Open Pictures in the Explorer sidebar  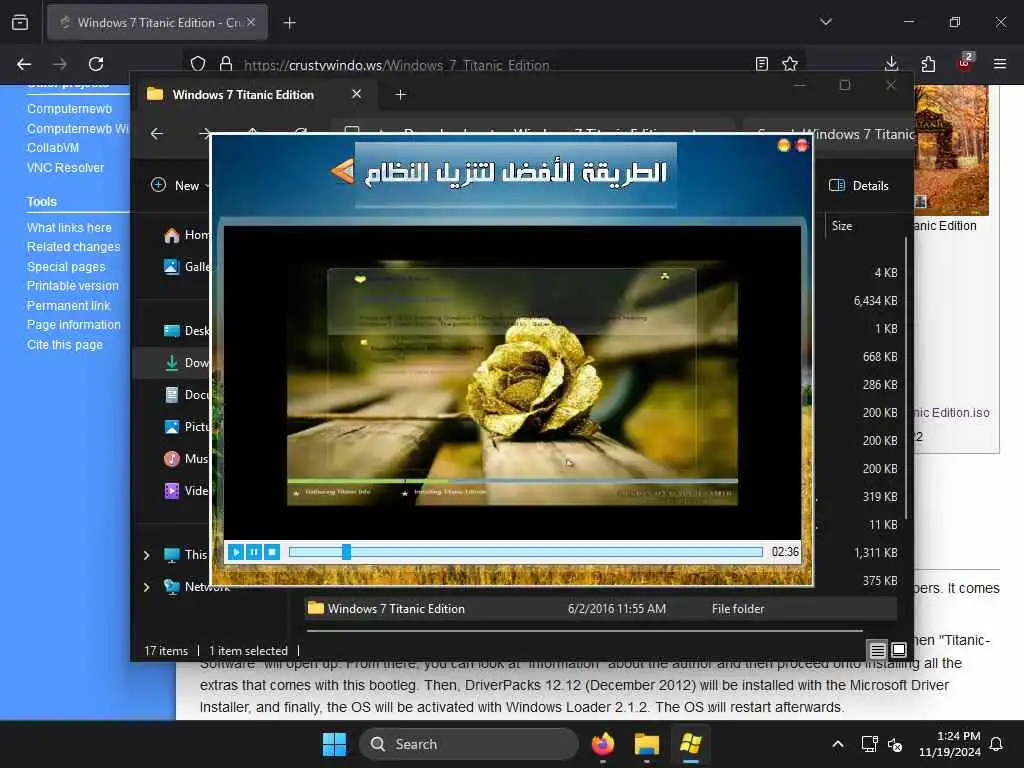186,426
